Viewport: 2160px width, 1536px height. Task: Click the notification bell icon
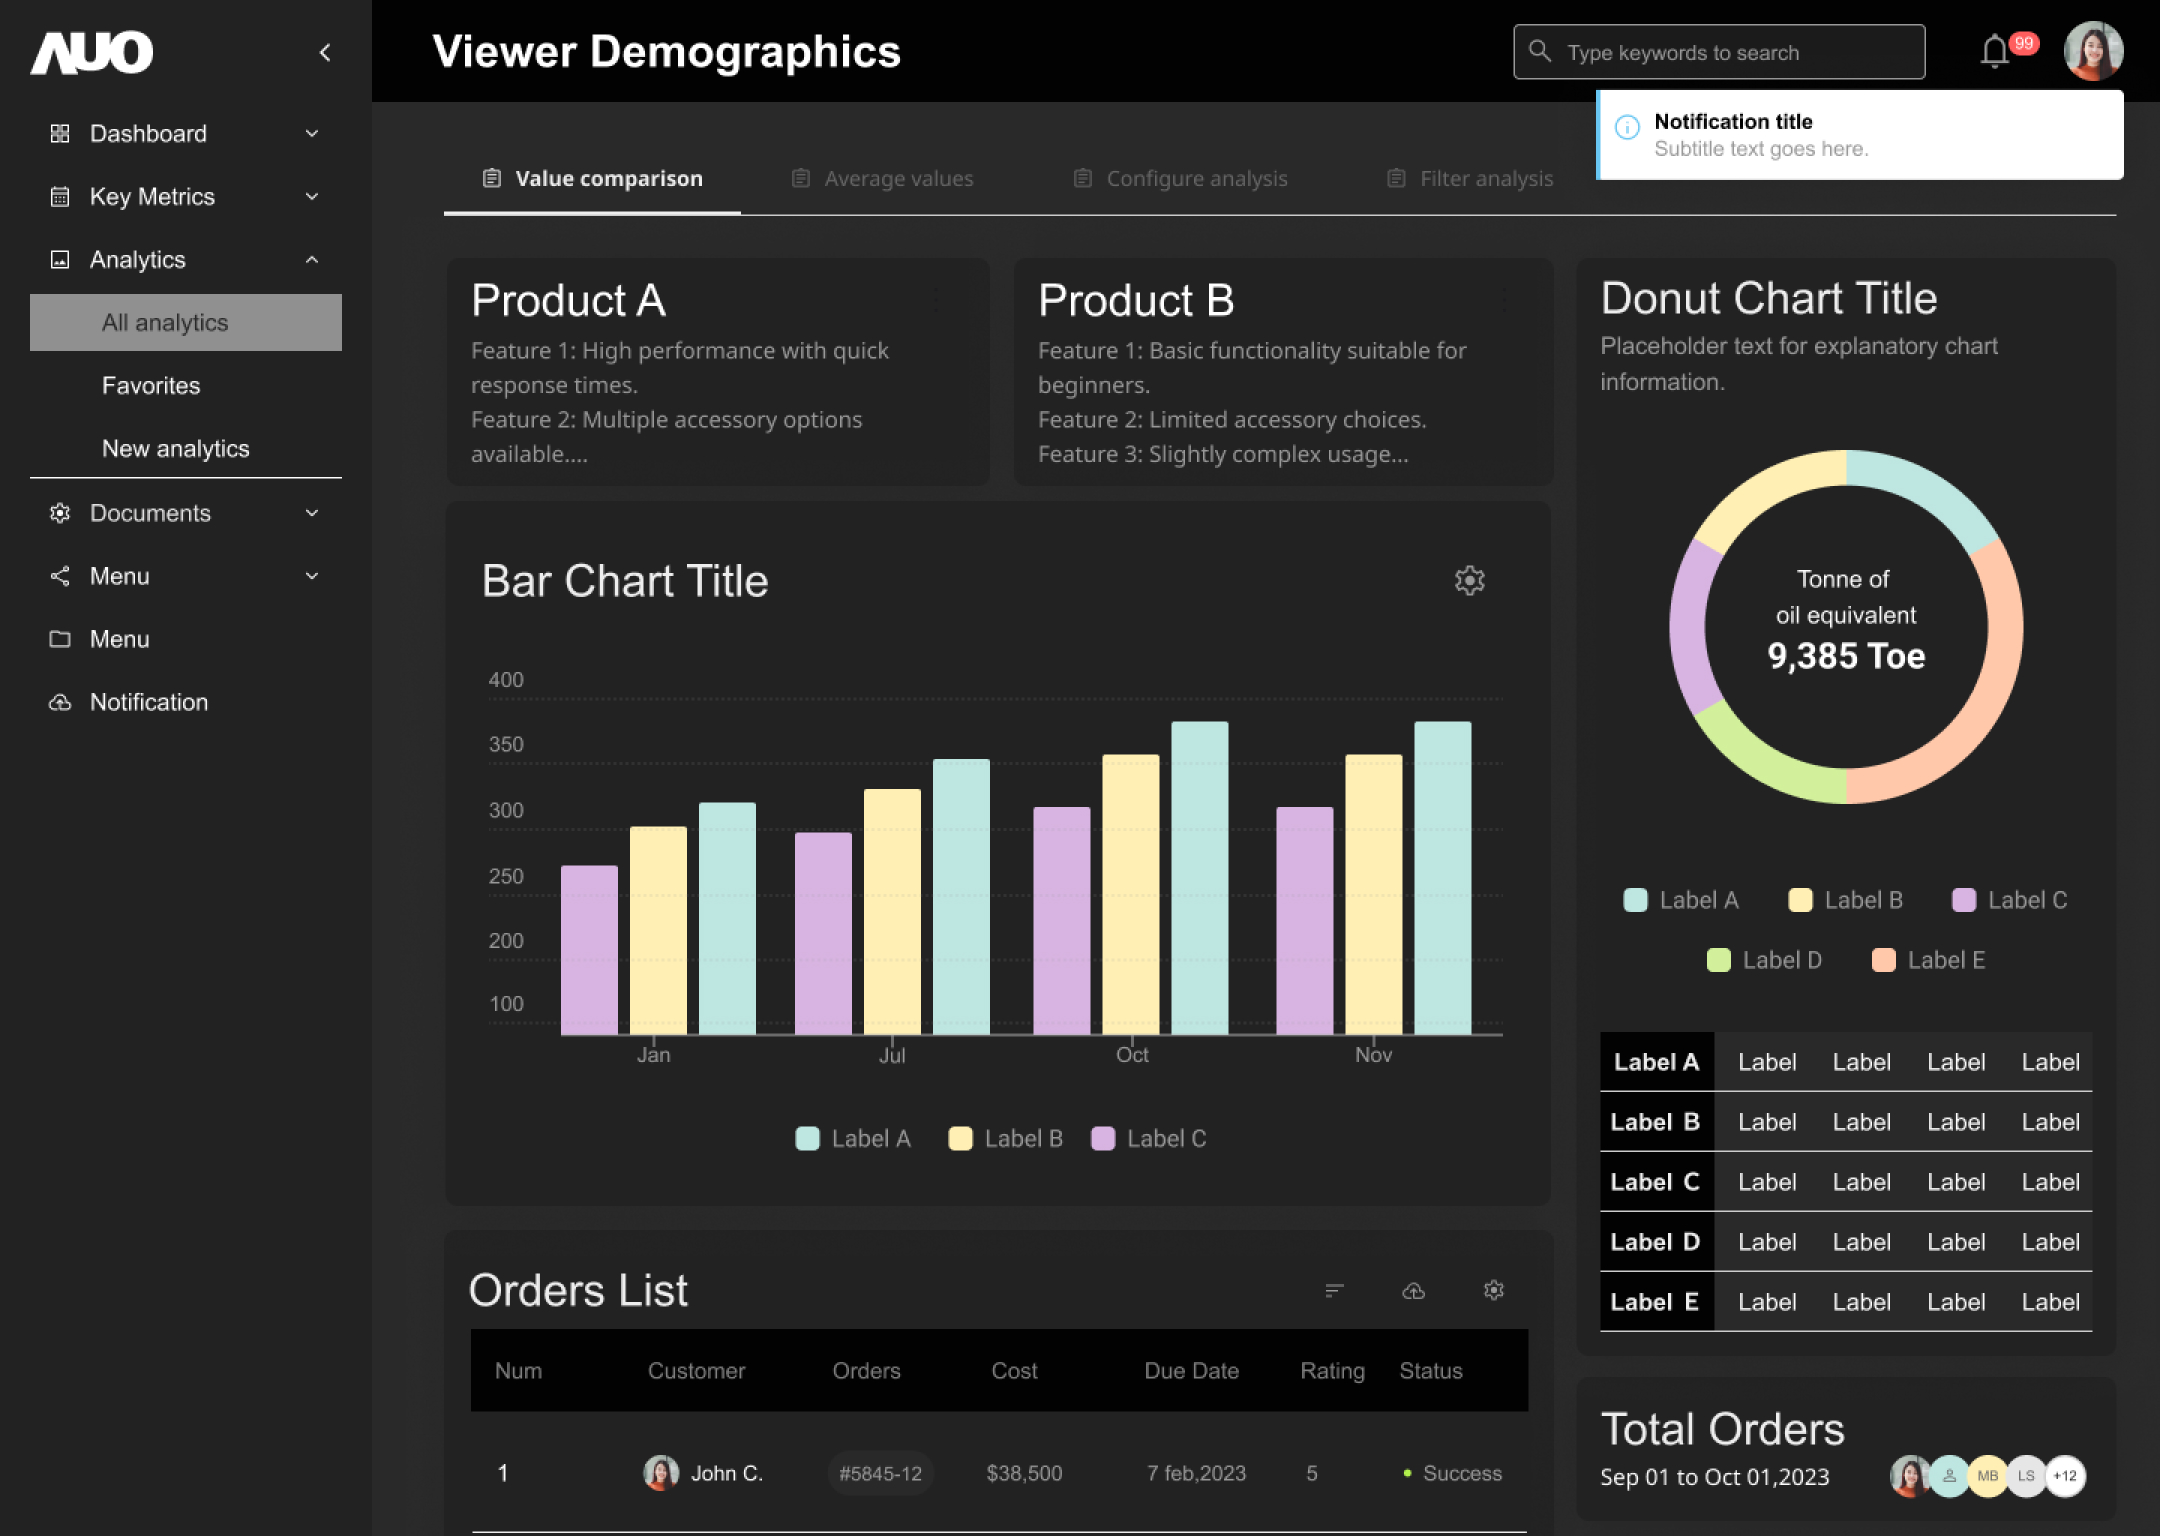point(1994,51)
